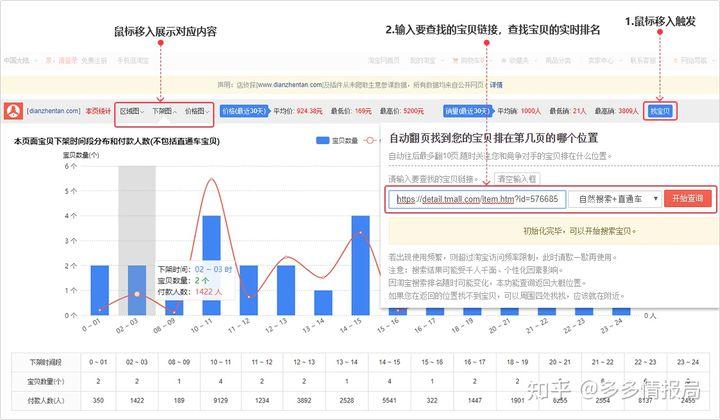Screen dimensions: 720x420
Task: Click the 自动翻页找到您的宝贝 panel heading
Action: [x=494, y=138]
